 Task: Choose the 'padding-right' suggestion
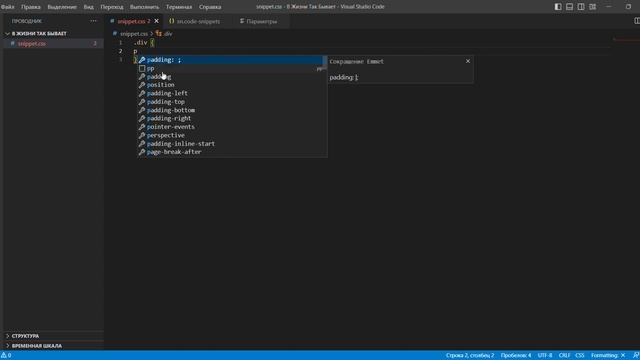click(x=231, y=118)
